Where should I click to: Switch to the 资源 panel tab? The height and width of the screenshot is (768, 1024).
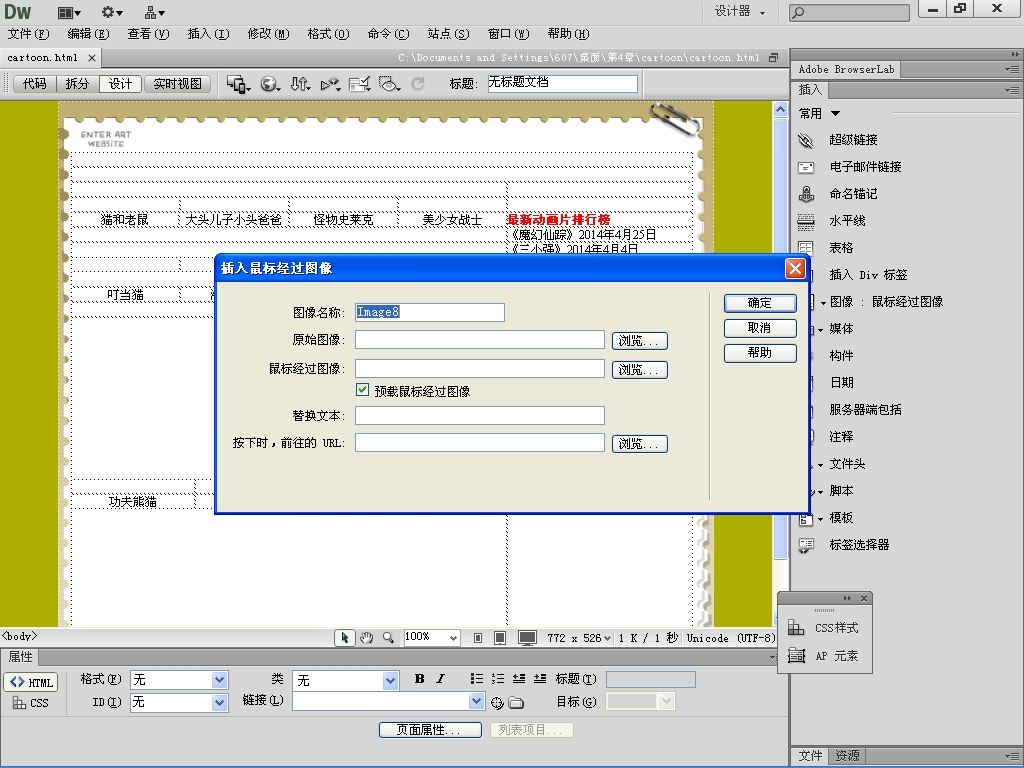[847, 756]
